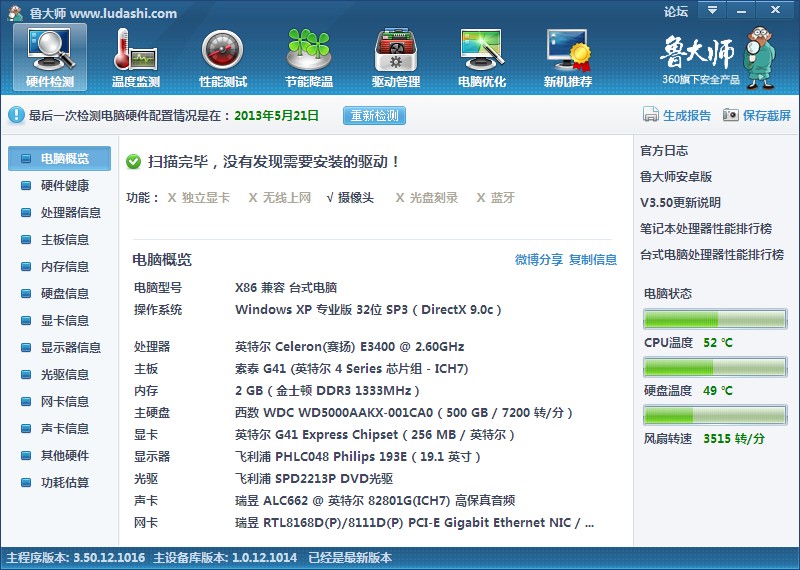
Task: Click the Celeron E3400 processor text
Action: [349, 347]
